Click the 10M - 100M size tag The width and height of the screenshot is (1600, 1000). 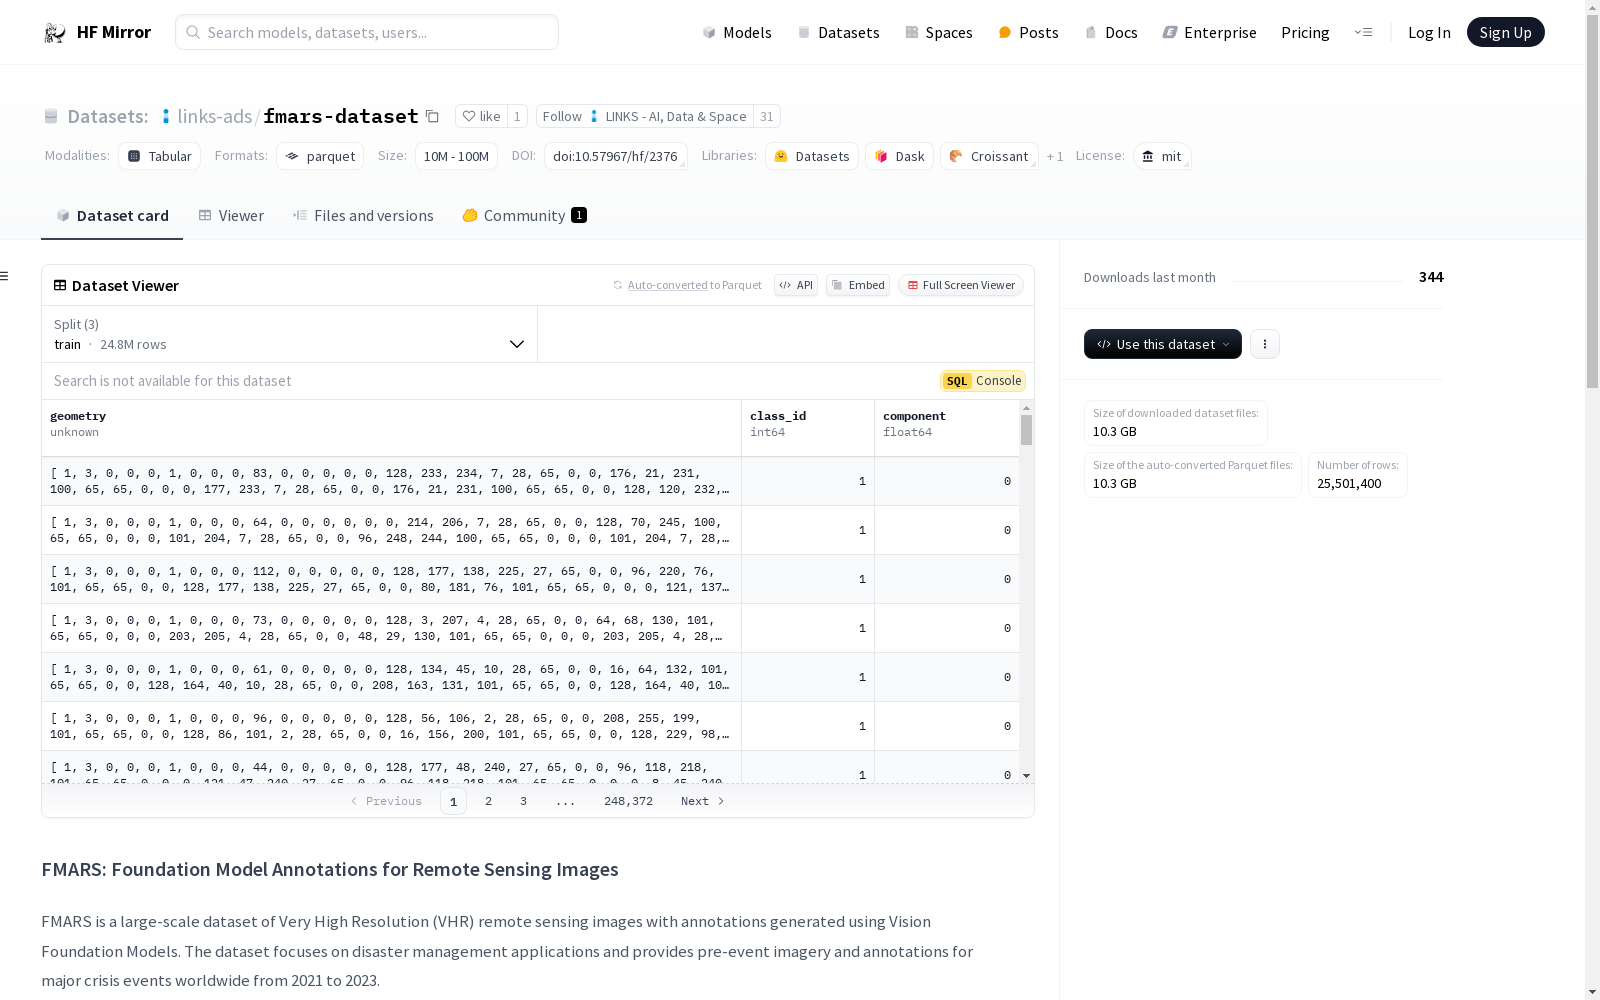point(456,156)
